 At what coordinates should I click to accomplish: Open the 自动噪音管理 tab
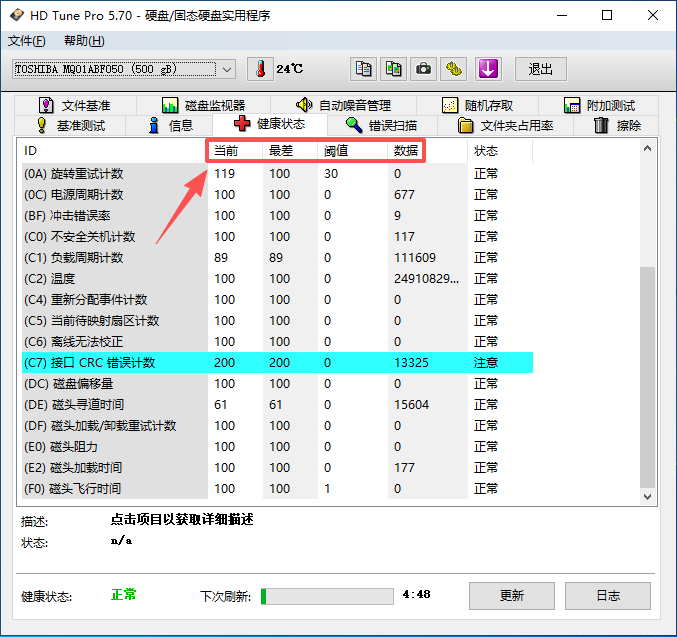pos(343,105)
